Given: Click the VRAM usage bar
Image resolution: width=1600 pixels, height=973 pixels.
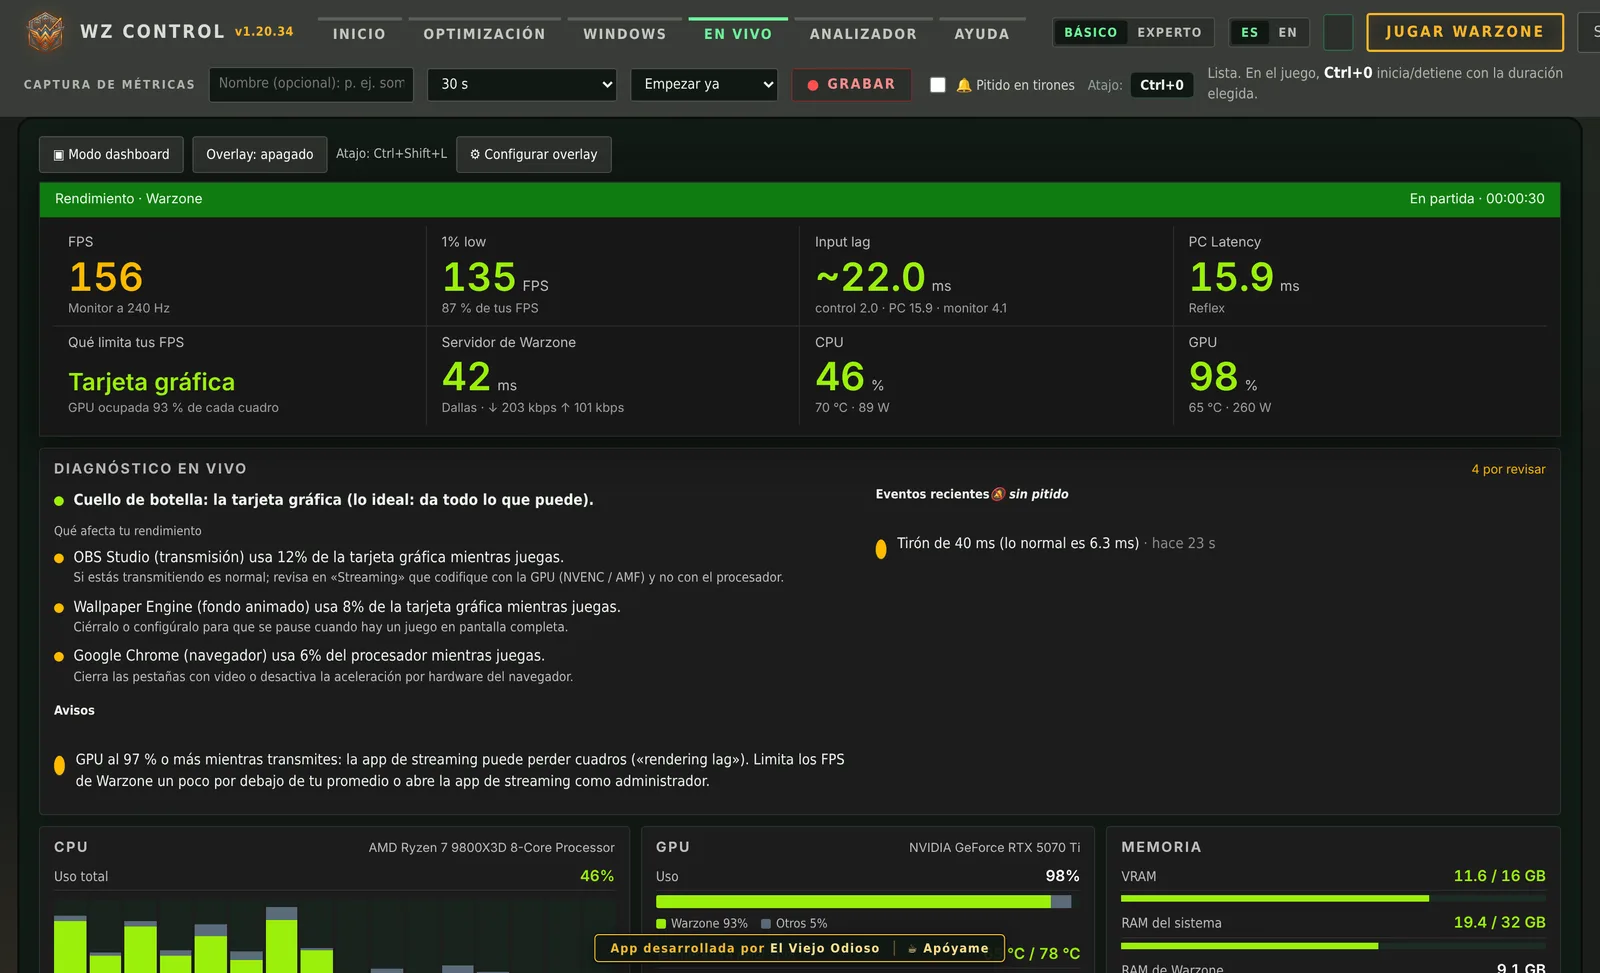Looking at the screenshot, I should pos(1333,899).
